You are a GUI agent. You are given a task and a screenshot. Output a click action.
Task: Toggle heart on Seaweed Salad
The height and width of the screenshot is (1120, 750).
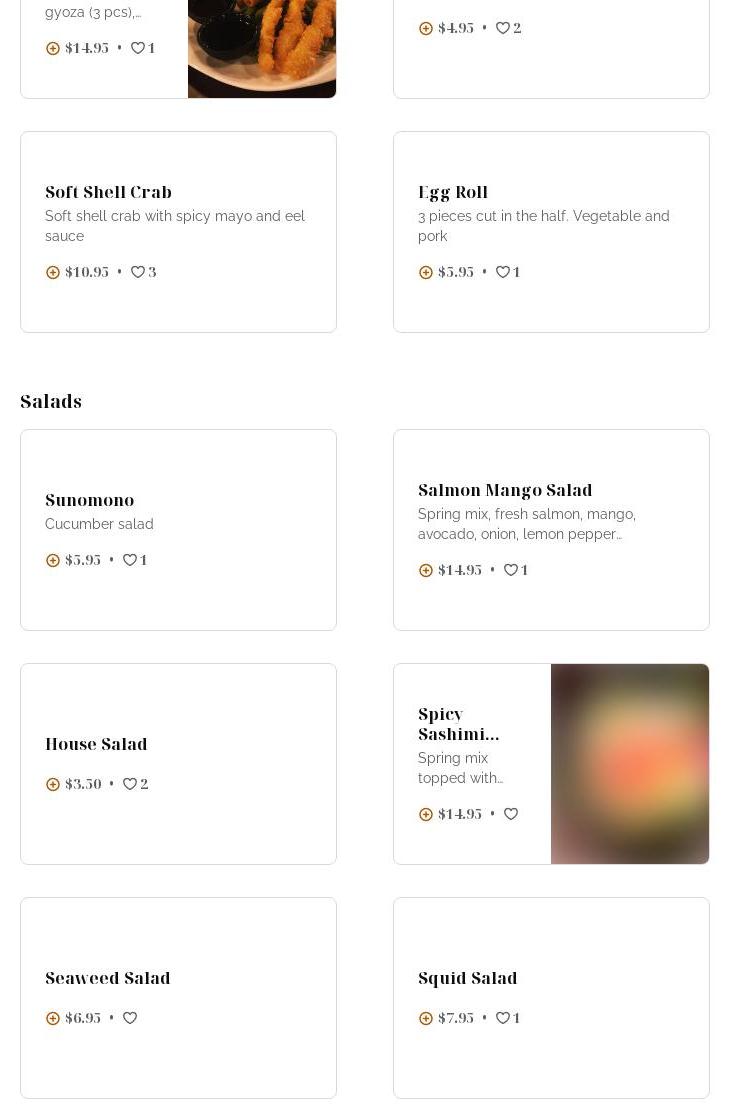130,1018
